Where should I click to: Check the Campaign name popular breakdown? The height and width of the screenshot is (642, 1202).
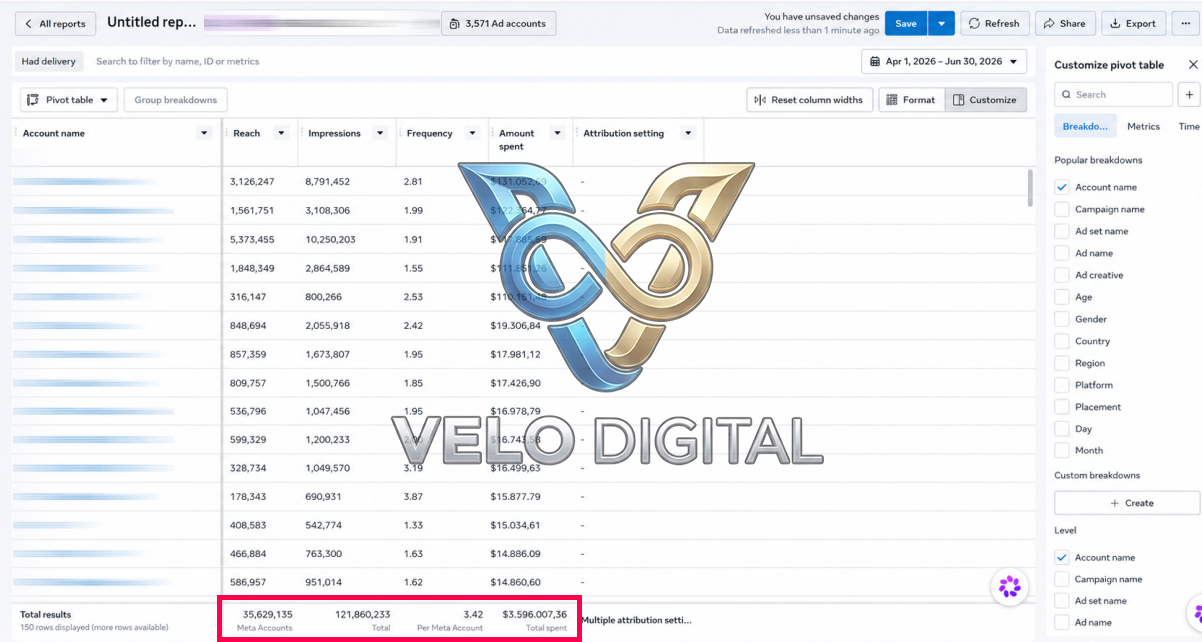click(1062, 209)
